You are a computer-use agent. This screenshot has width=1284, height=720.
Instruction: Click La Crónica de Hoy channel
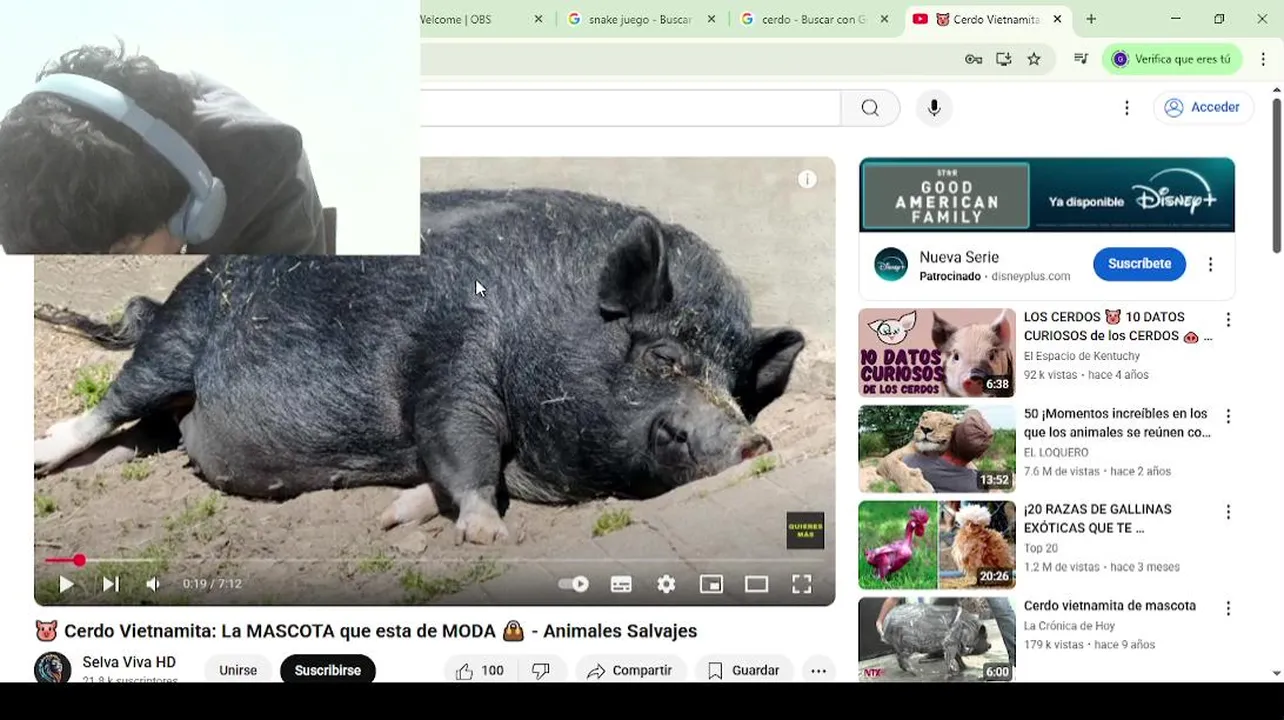1075,626
